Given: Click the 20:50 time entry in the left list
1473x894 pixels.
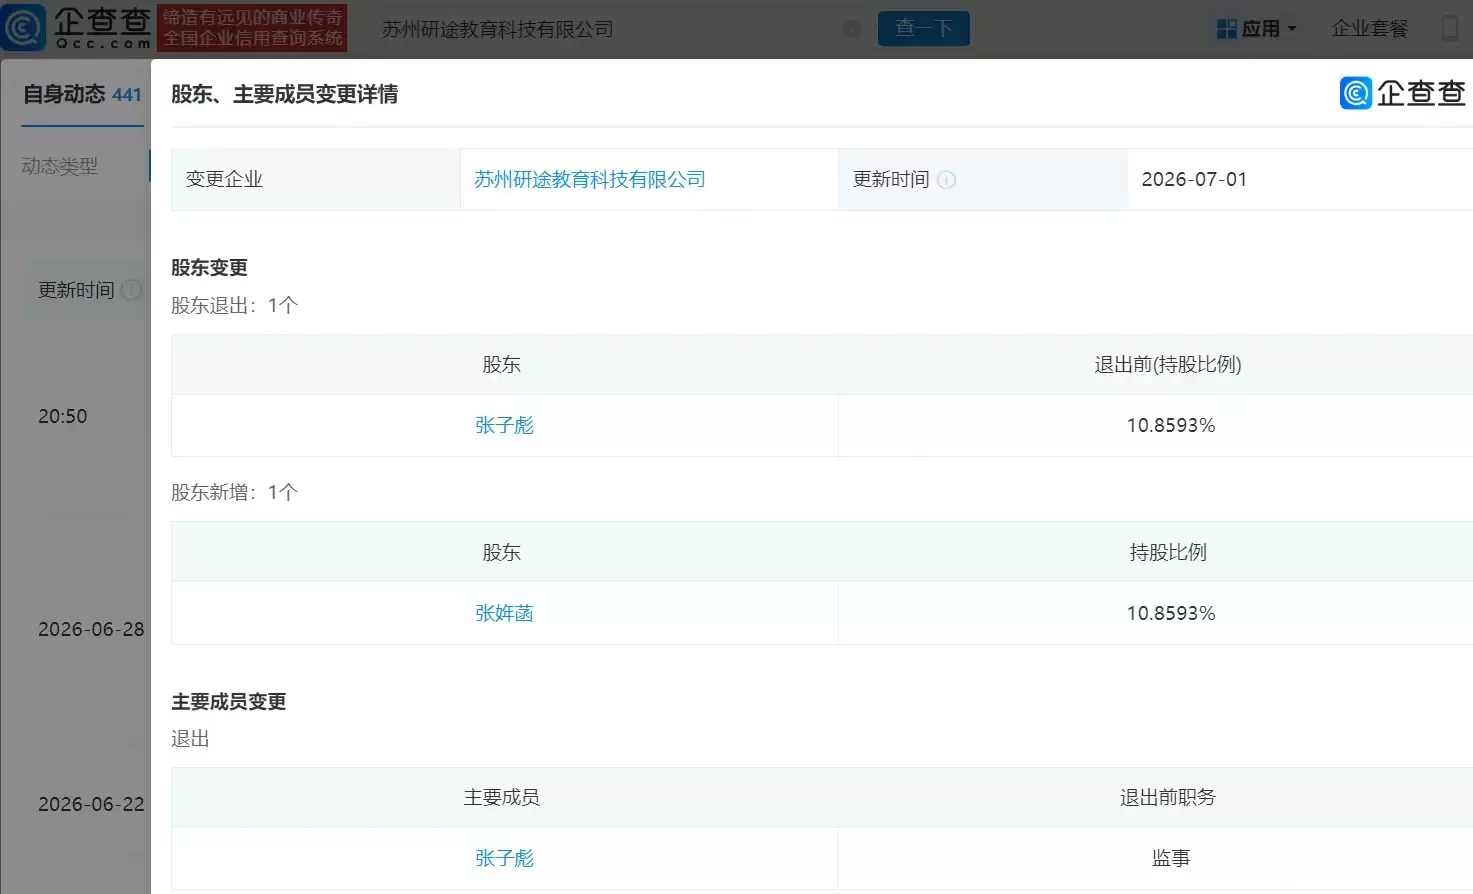Looking at the screenshot, I should coord(63,416).
